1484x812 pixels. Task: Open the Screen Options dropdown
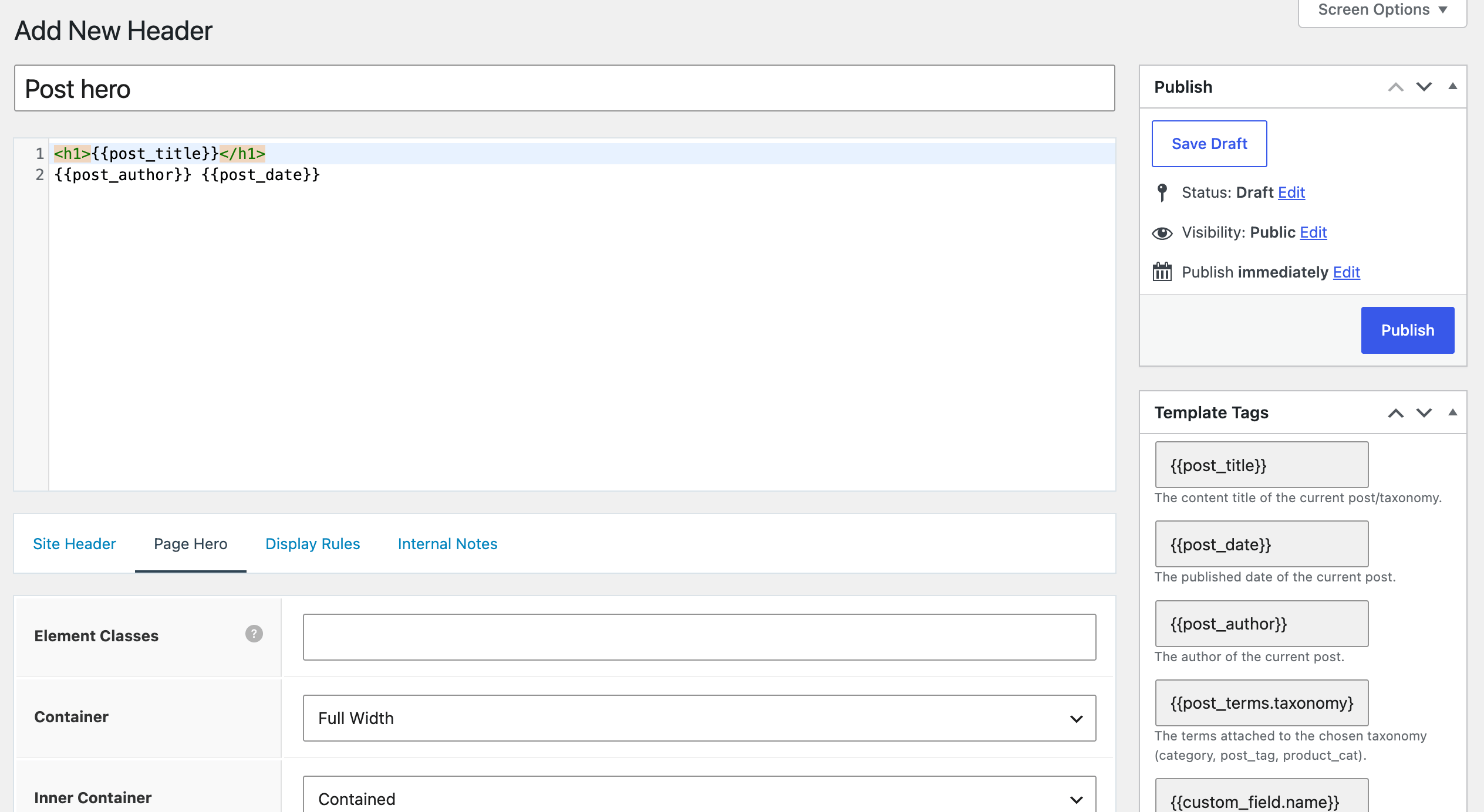[x=1383, y=12]
